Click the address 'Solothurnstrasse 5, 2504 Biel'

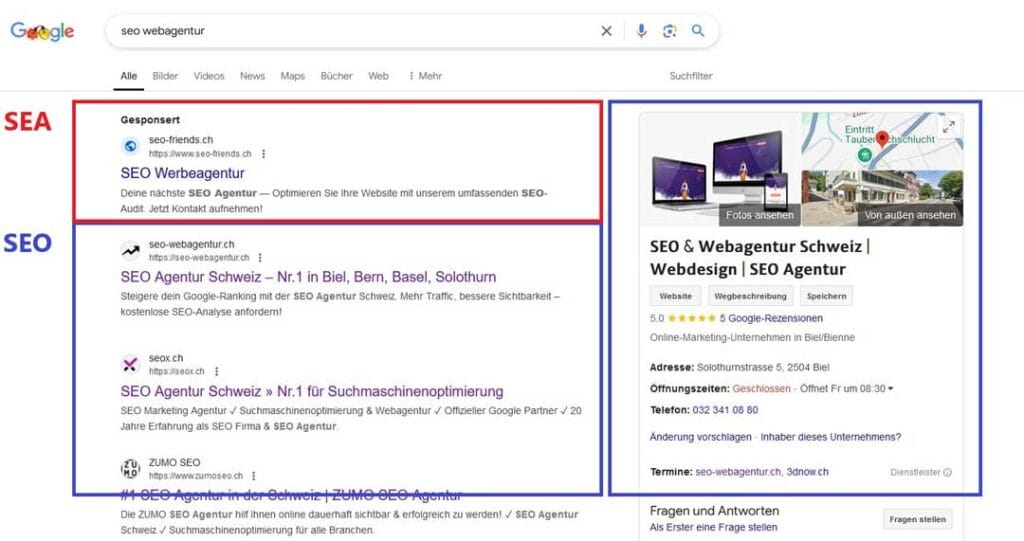pyautogui.click(x=763, y=368)
